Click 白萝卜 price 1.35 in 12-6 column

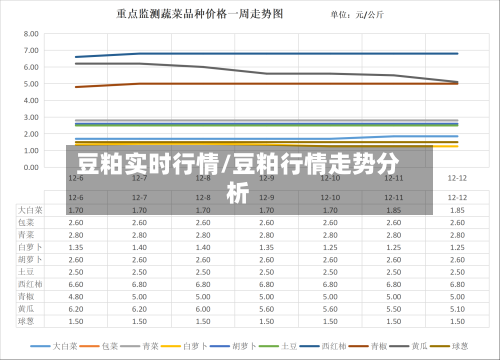tap(76, 248)
